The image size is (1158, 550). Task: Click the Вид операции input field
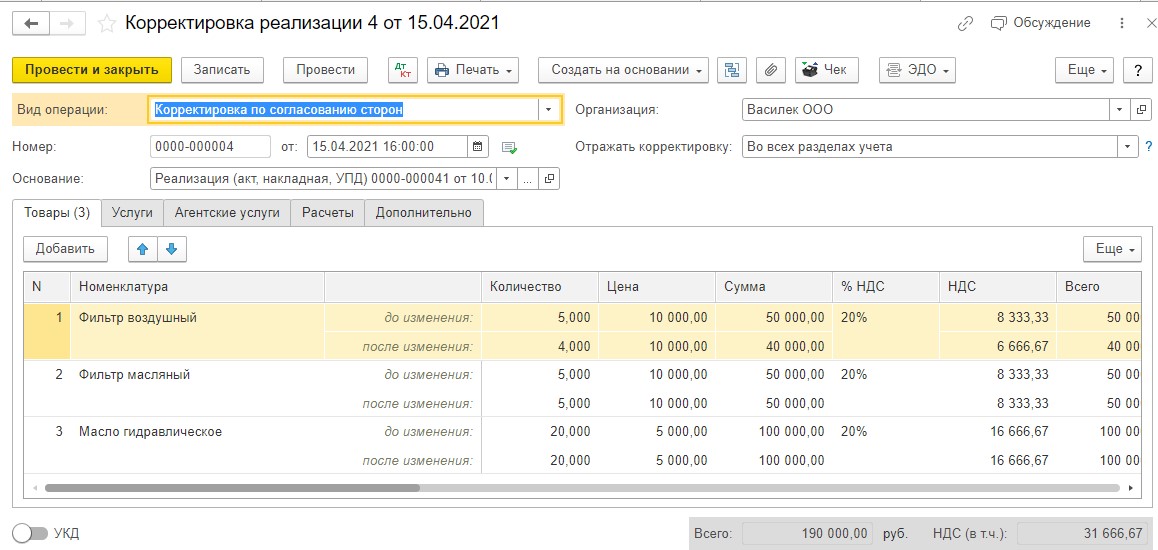pos(344,109)
